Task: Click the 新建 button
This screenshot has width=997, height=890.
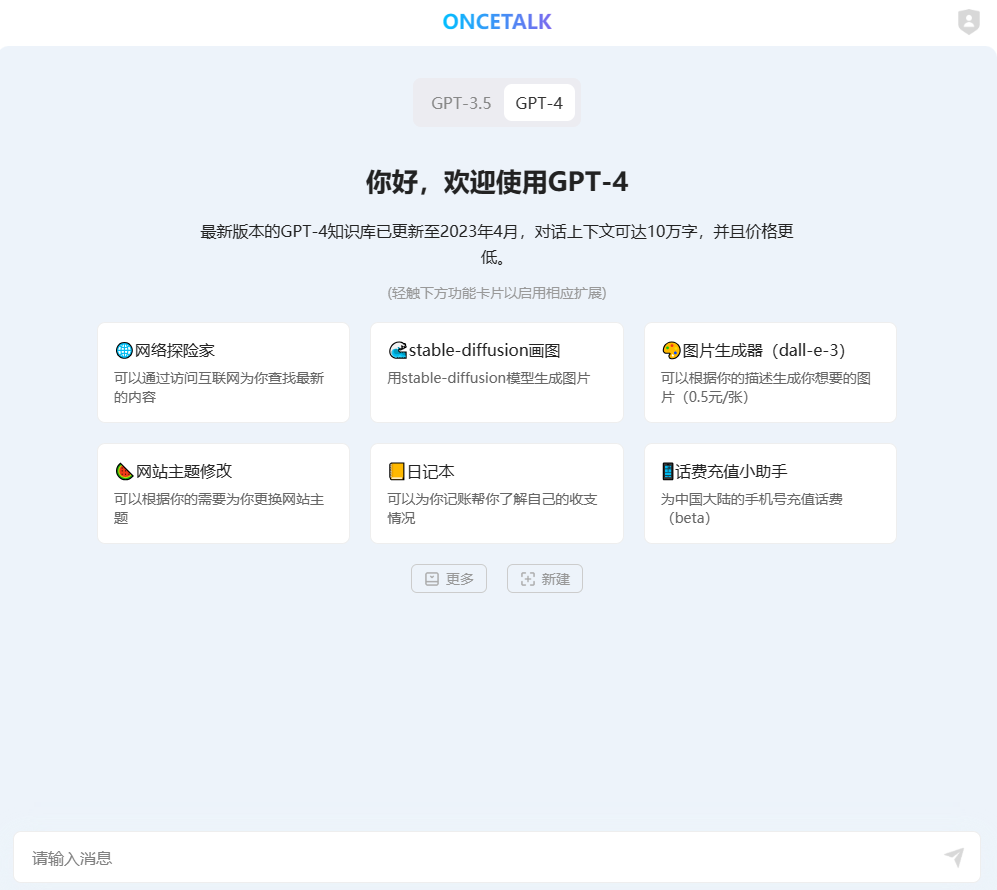Action: pyautogui.click(x=545, y=578)
